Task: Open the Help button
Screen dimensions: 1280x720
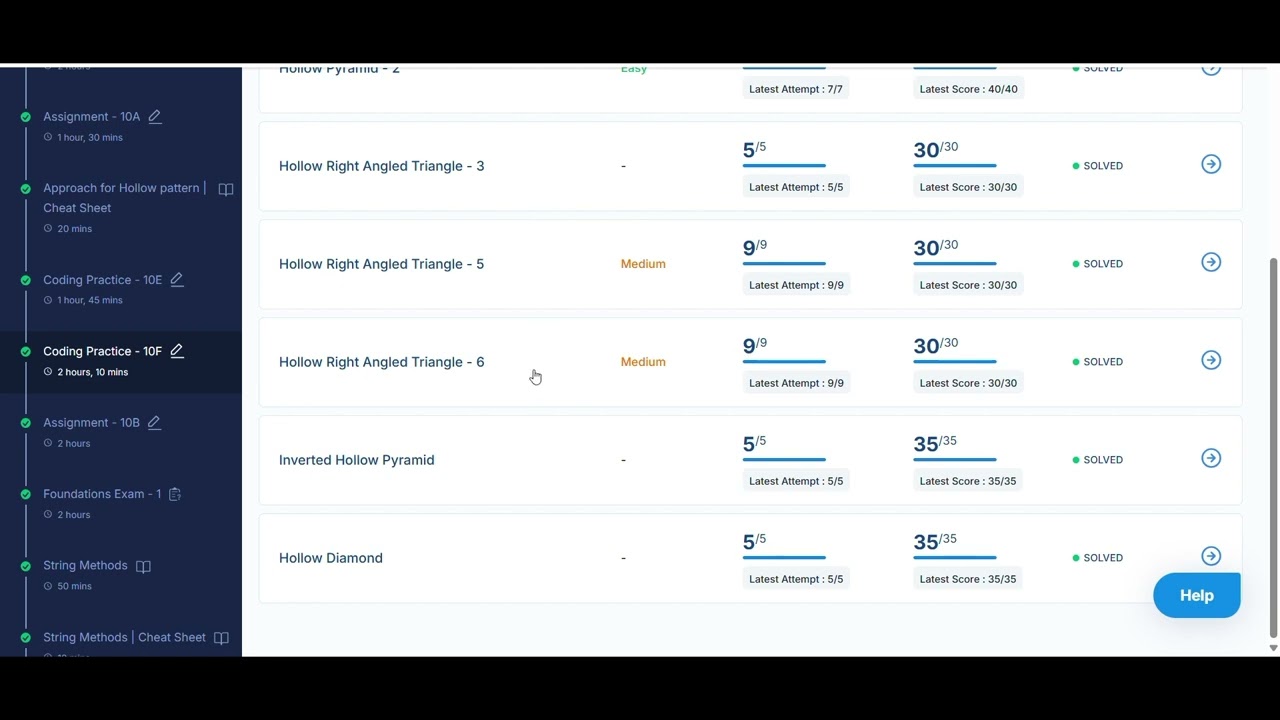Action: pyautogui.click(x=1196, y=595)
